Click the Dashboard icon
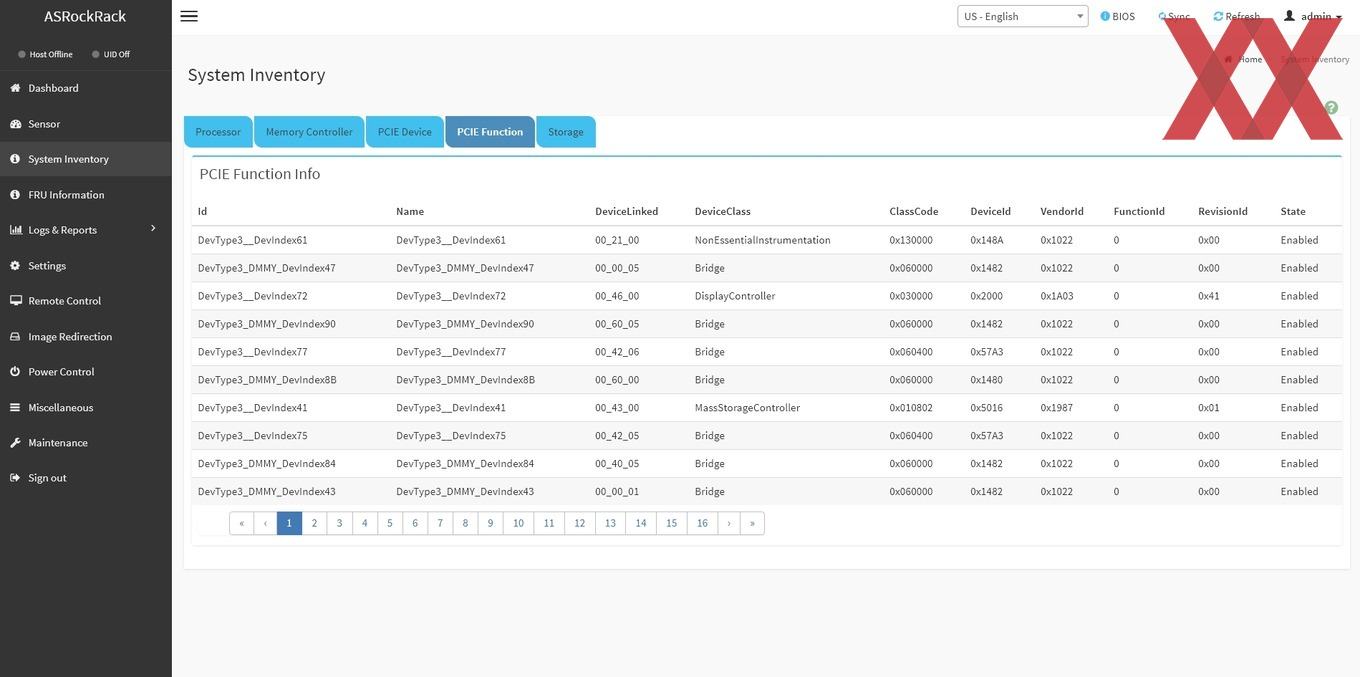The image size is (1360, 677). tap(16, 88)
